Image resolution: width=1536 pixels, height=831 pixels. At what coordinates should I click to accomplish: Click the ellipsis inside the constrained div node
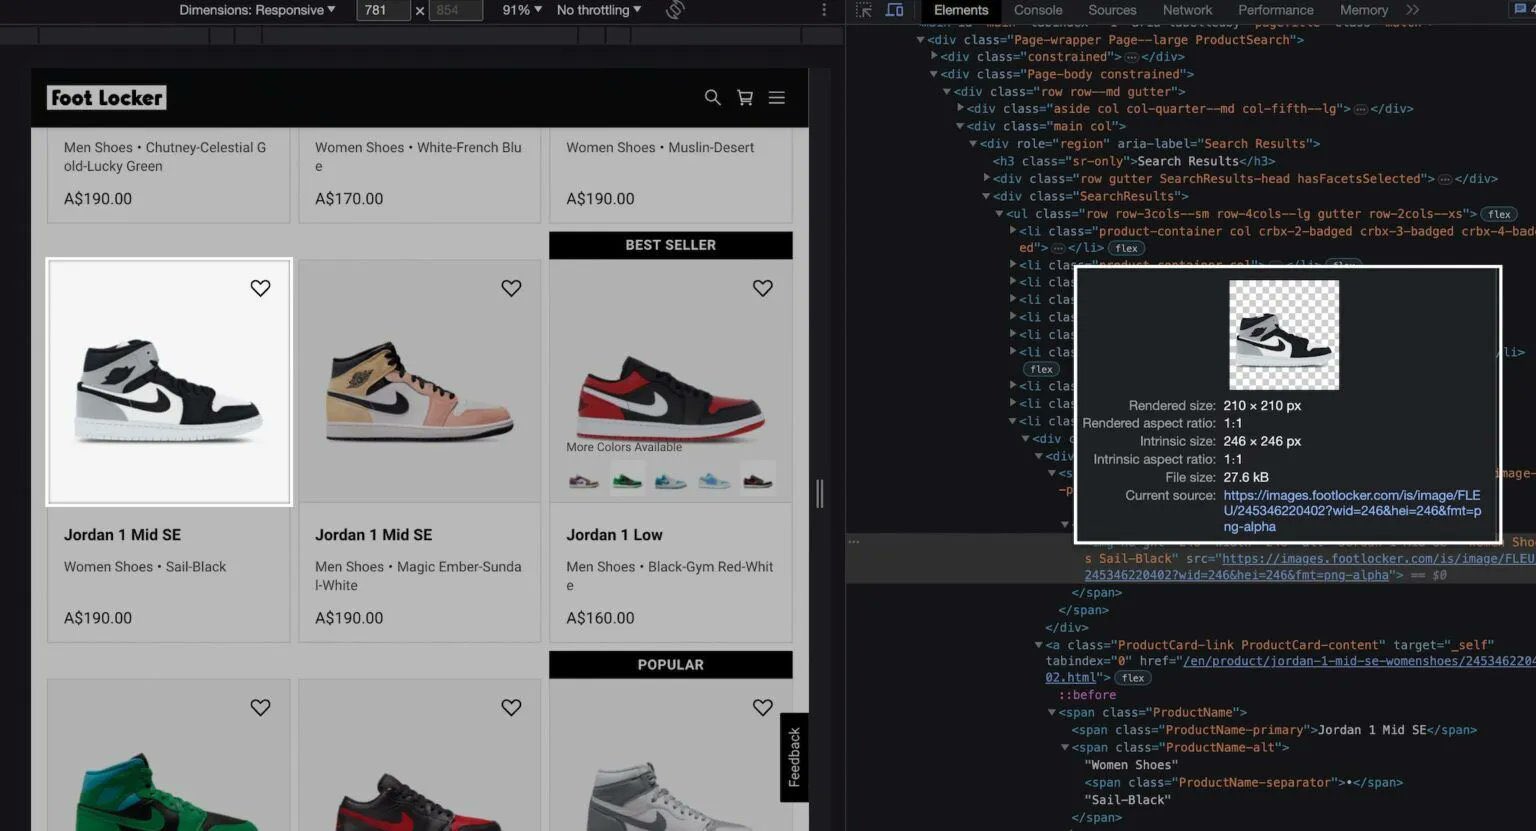(x=1132, y=57)
